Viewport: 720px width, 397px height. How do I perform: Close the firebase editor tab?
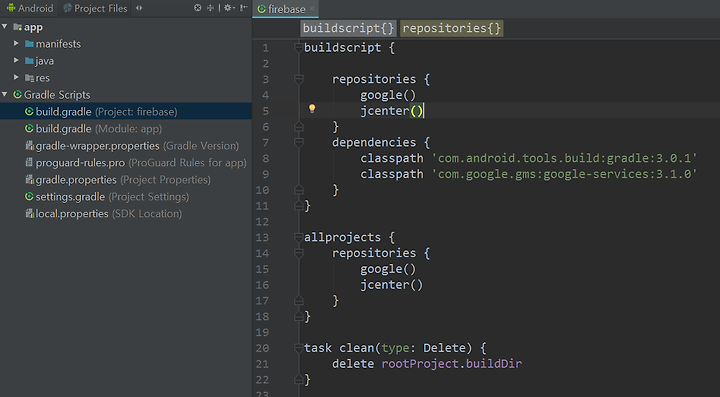(x=312, y=9)
